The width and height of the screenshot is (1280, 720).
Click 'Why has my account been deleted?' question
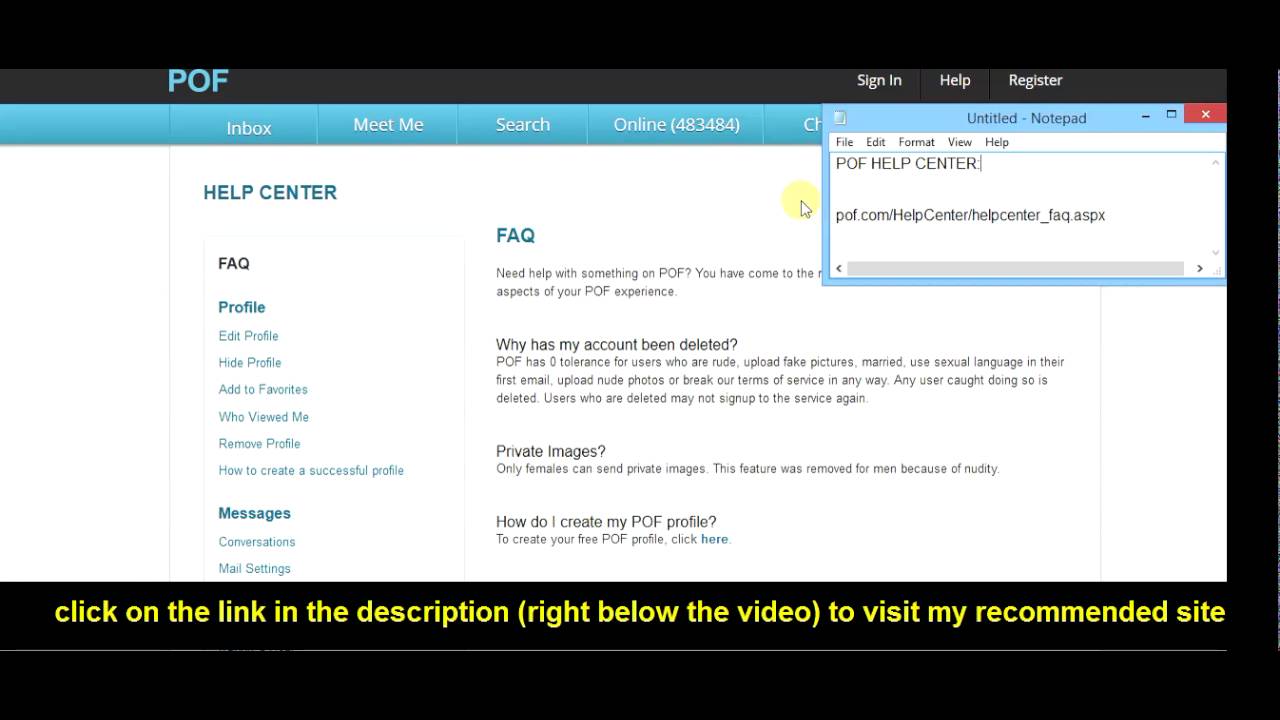[x=617, y=345]
